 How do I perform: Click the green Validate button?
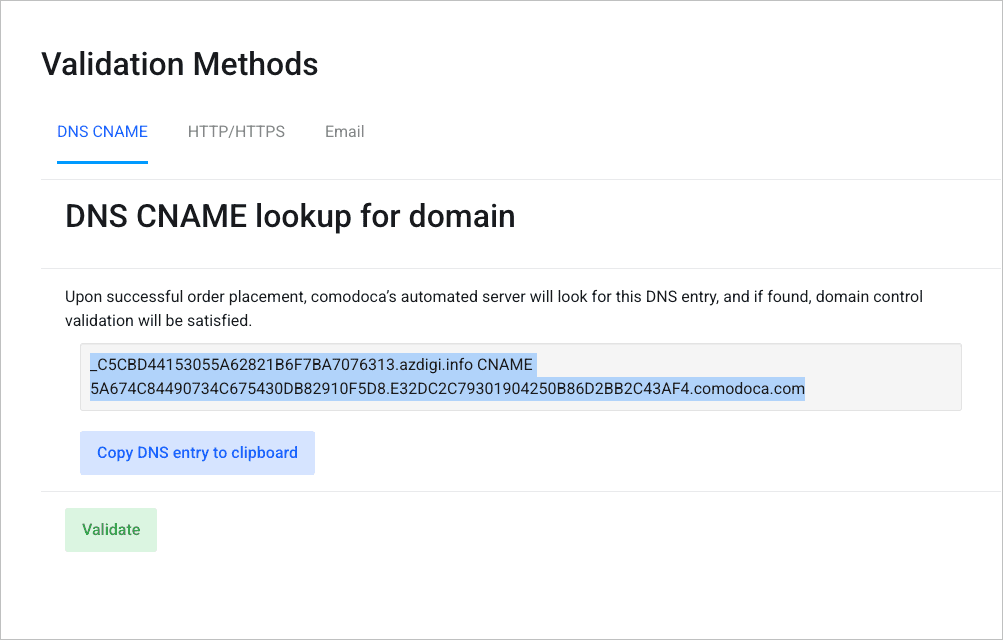click(111, 530)
